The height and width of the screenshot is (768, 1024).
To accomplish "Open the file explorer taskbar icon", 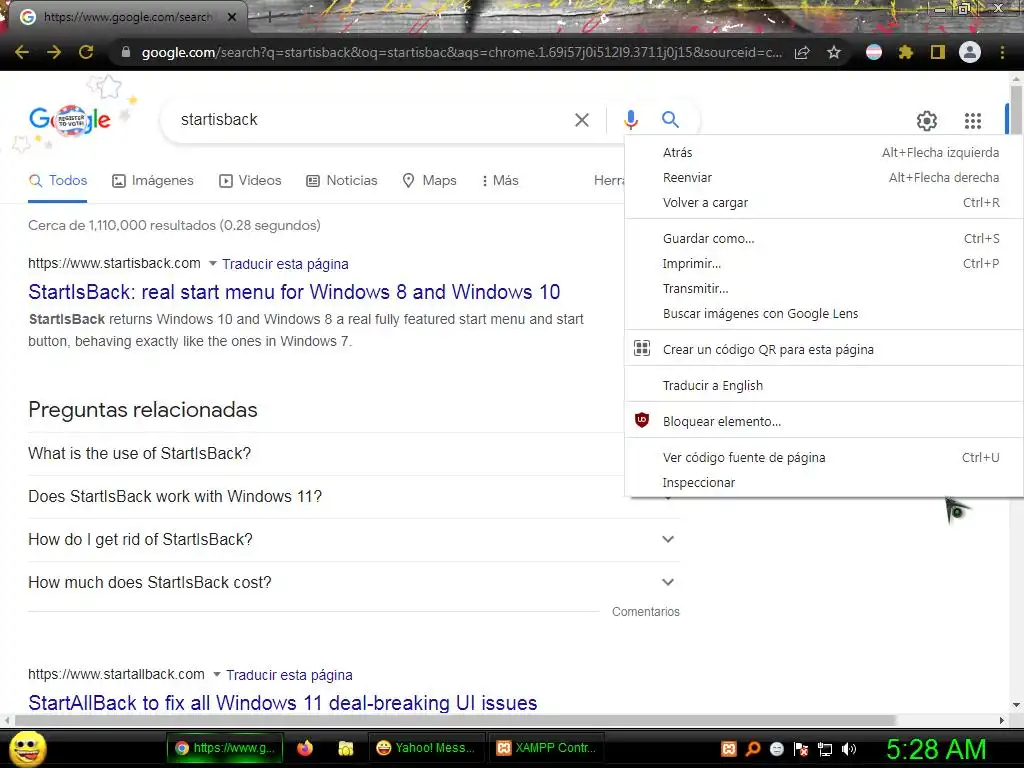I will [345, 748].
